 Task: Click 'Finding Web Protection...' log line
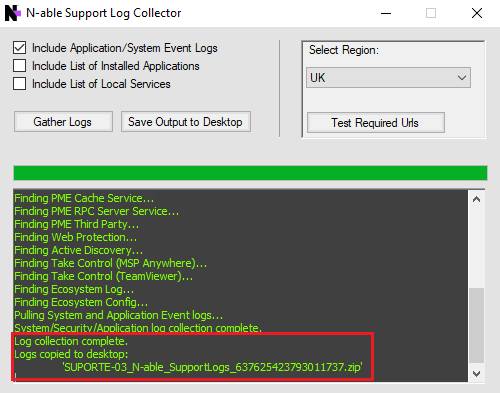click(x=75, y=237)
